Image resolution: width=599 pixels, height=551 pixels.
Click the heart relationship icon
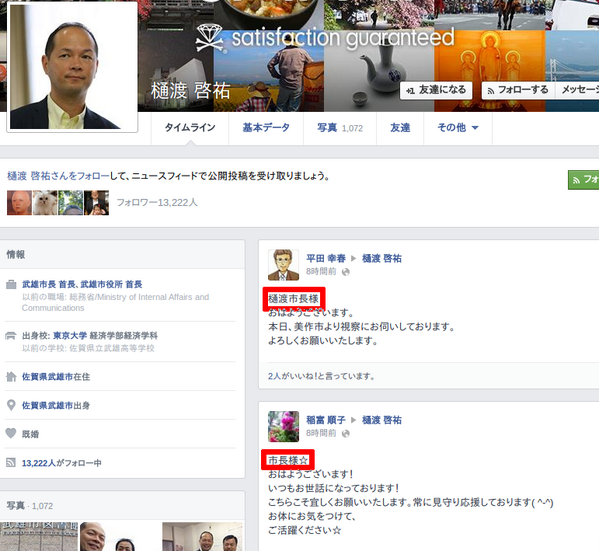pos(11,433)
